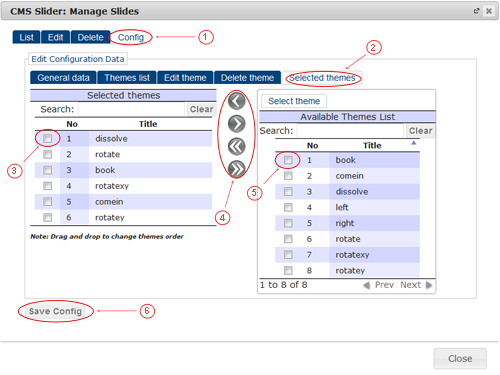Screen dimensions: 500x375
Task: Check the comein row in Available Themes
Action: pyautogui.click(x=288, y=176)
